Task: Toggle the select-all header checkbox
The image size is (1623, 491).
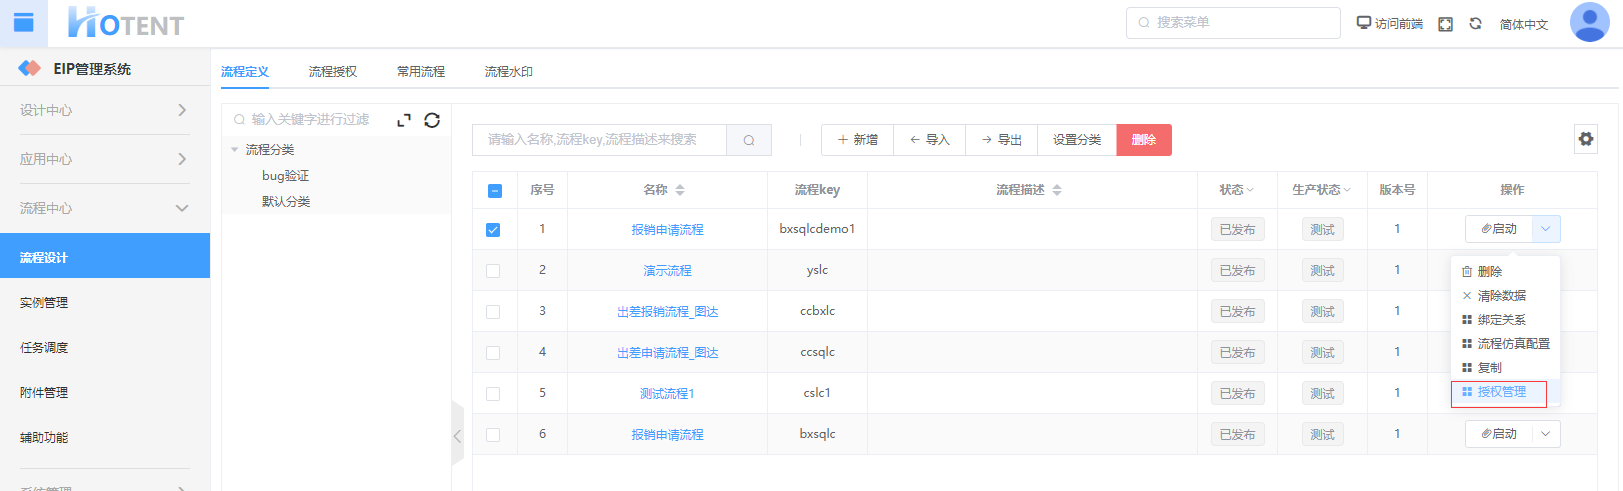Action: click(x=494, y=191)
